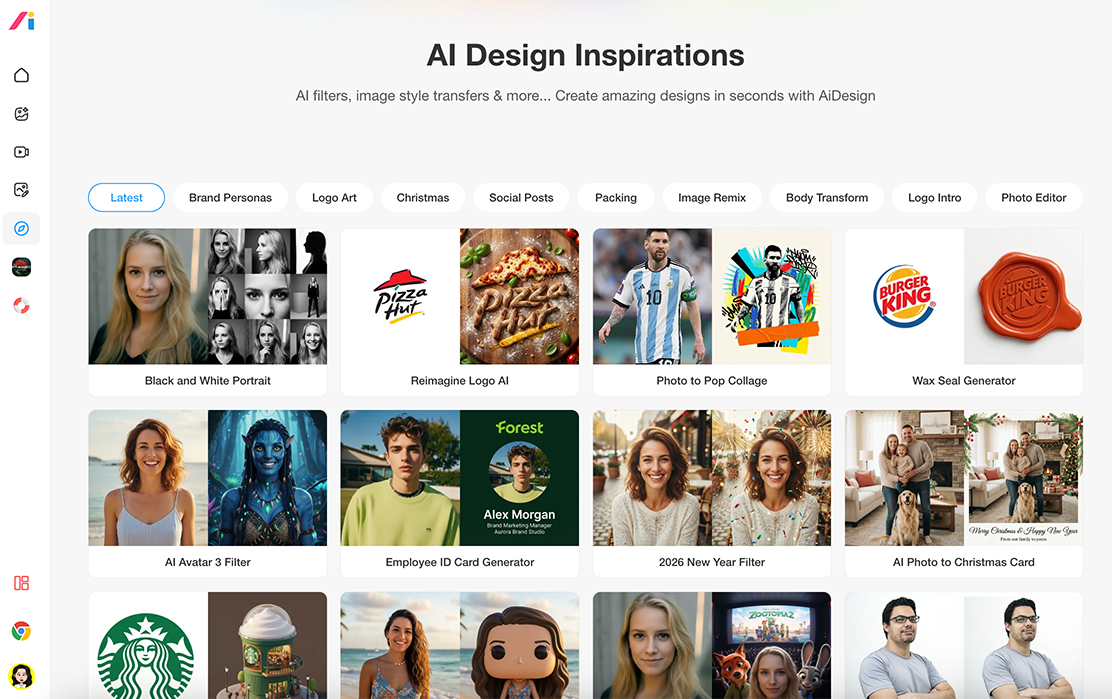Open the Home icon in sidebar

[x=21, y=75]
